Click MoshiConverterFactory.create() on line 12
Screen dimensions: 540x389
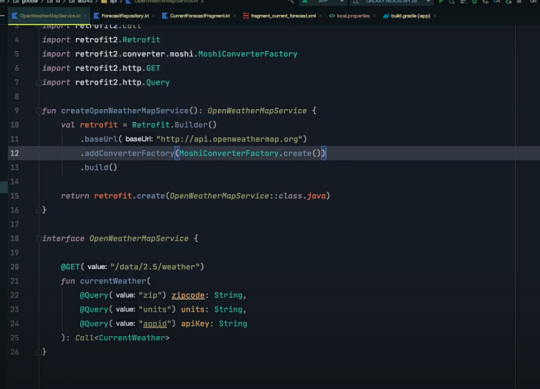click(x=250, y=153)
